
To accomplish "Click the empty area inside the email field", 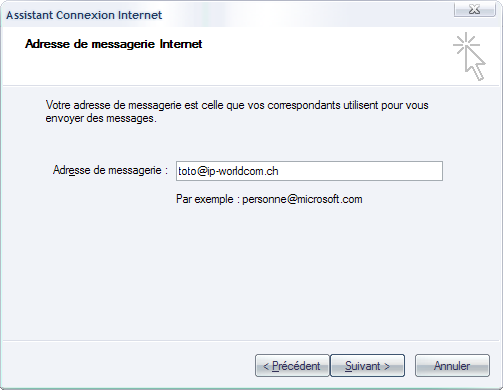I will tap(360, 171).
